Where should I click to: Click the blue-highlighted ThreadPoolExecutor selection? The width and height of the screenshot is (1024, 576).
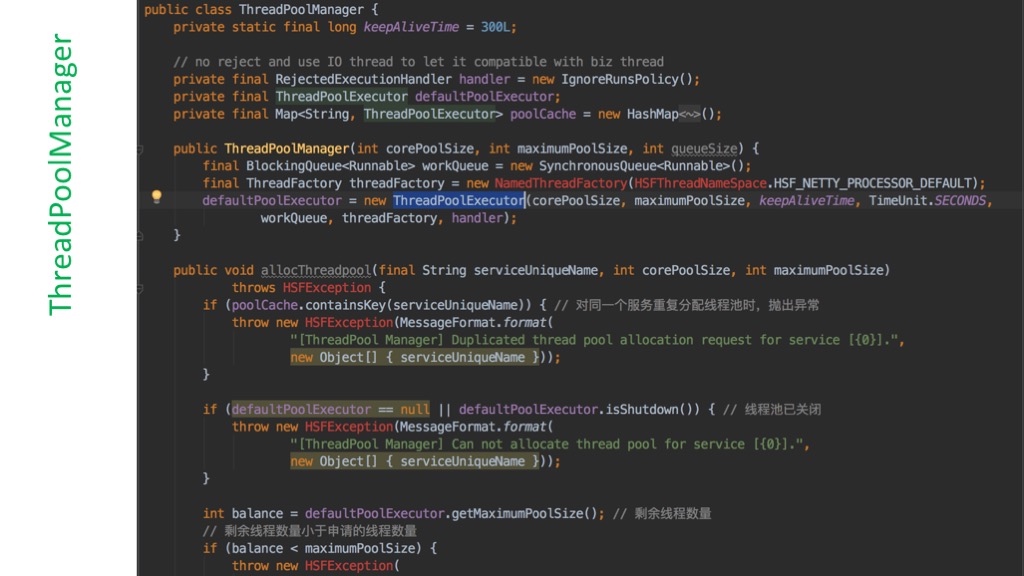[459, 200]
